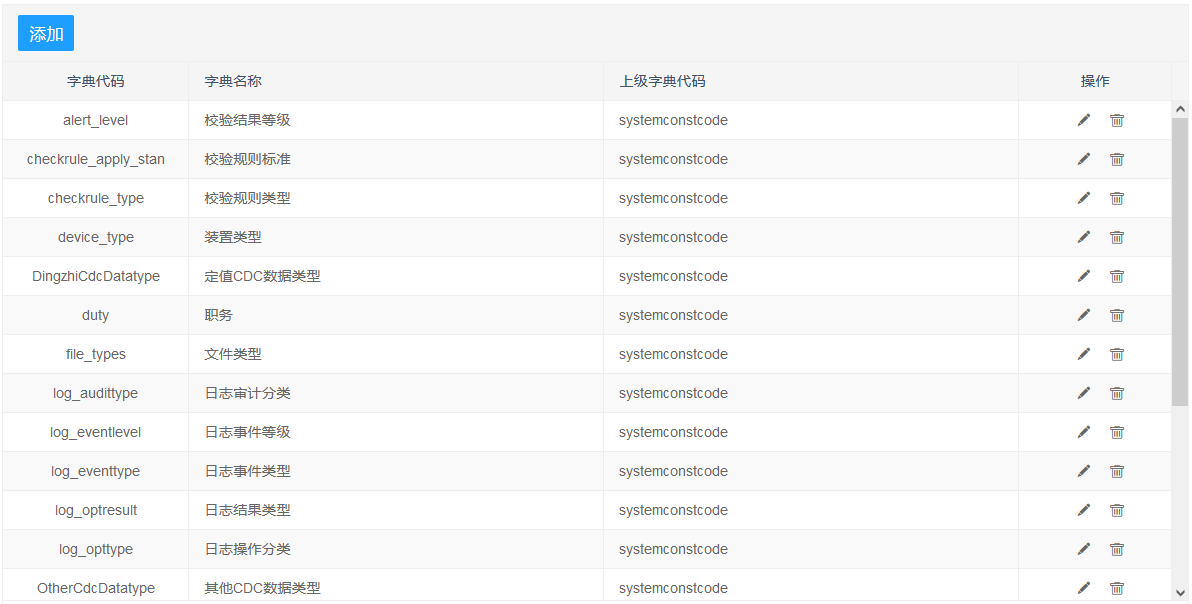Click the 添加 button
Screen dimensions: 1192x604
[x=46, y=33]
